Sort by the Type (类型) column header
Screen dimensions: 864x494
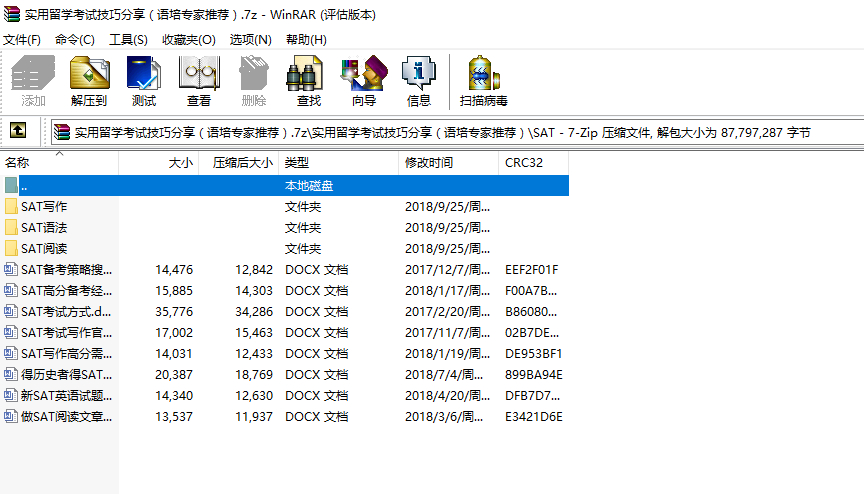[x=338, y=162]
